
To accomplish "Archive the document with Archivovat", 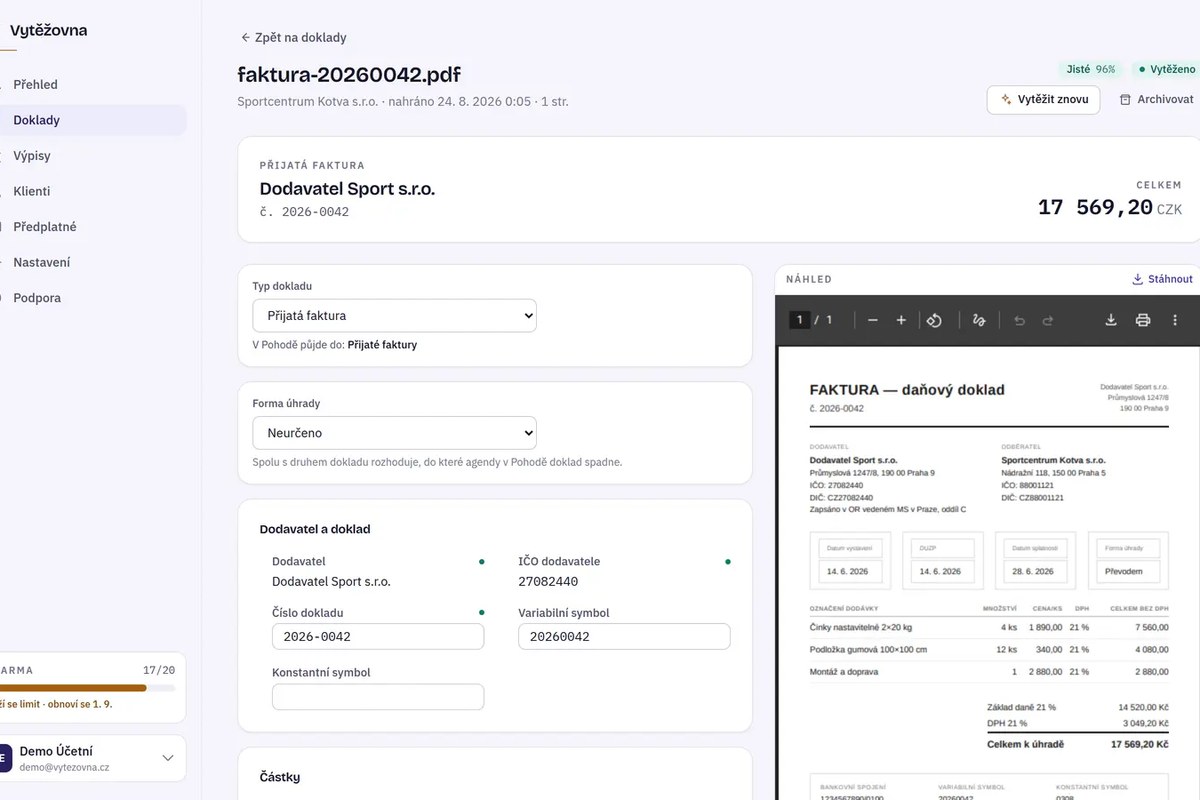I will [x=1156, y=100].
